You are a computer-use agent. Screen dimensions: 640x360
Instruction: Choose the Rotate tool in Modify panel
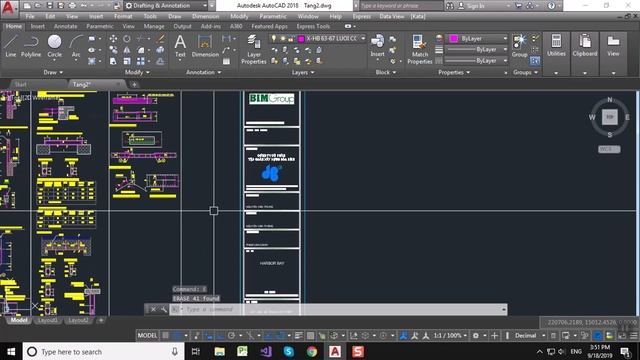[127, 39]
